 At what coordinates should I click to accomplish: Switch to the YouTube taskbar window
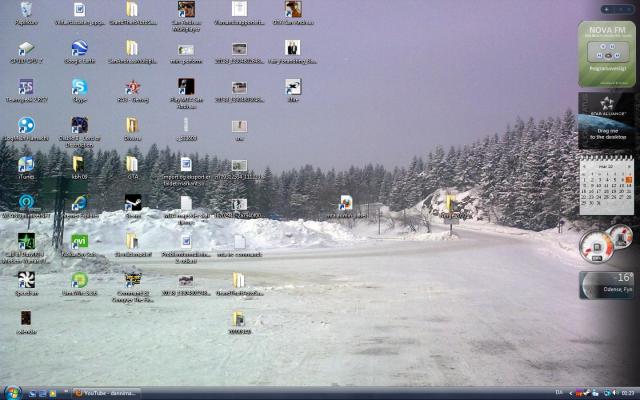click(110, 393)
